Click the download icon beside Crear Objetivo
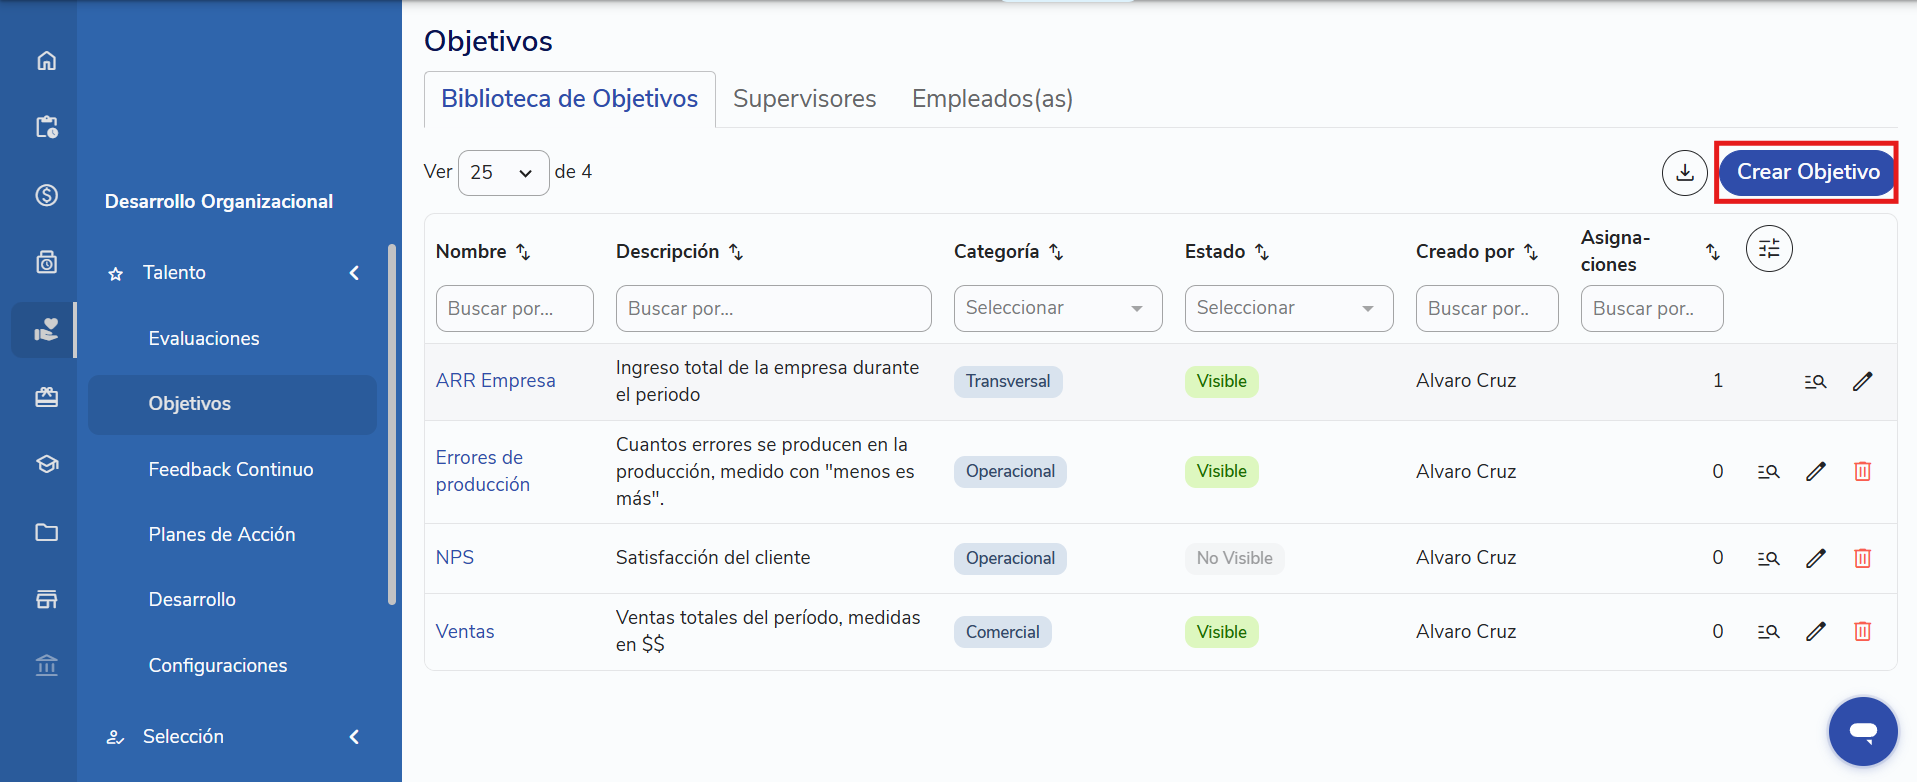 pos(1685,173)
